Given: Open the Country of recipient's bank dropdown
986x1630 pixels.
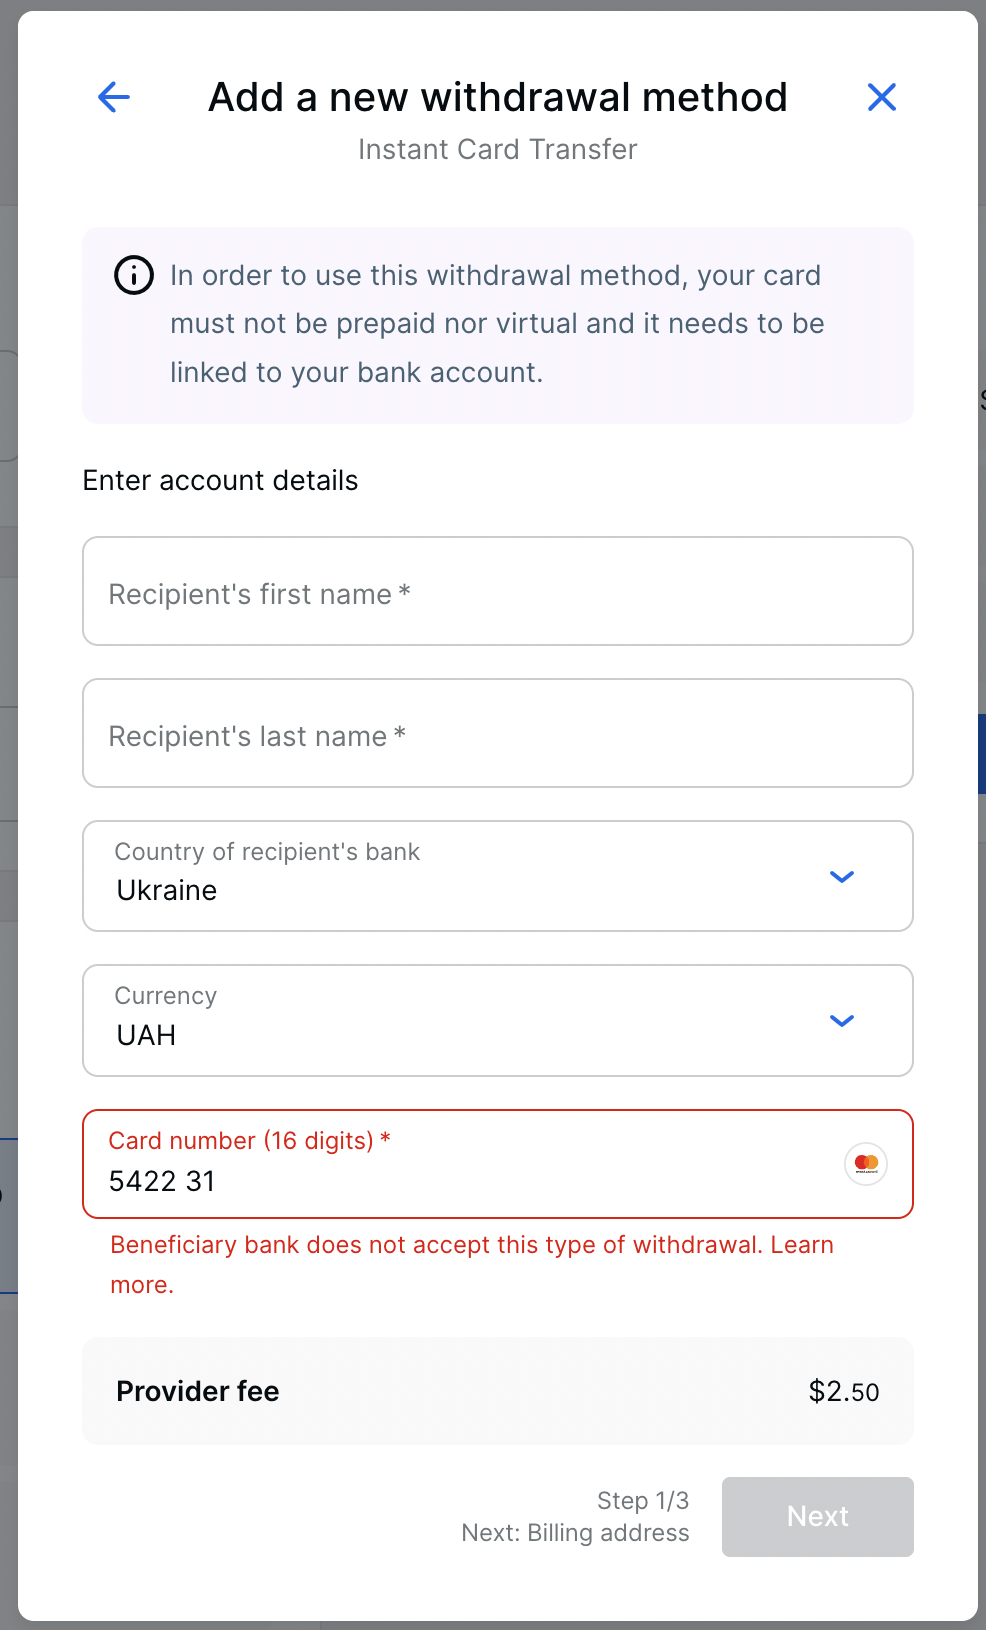Looking at the screenshot, I should pyautogui.click(x=498, y=876).
